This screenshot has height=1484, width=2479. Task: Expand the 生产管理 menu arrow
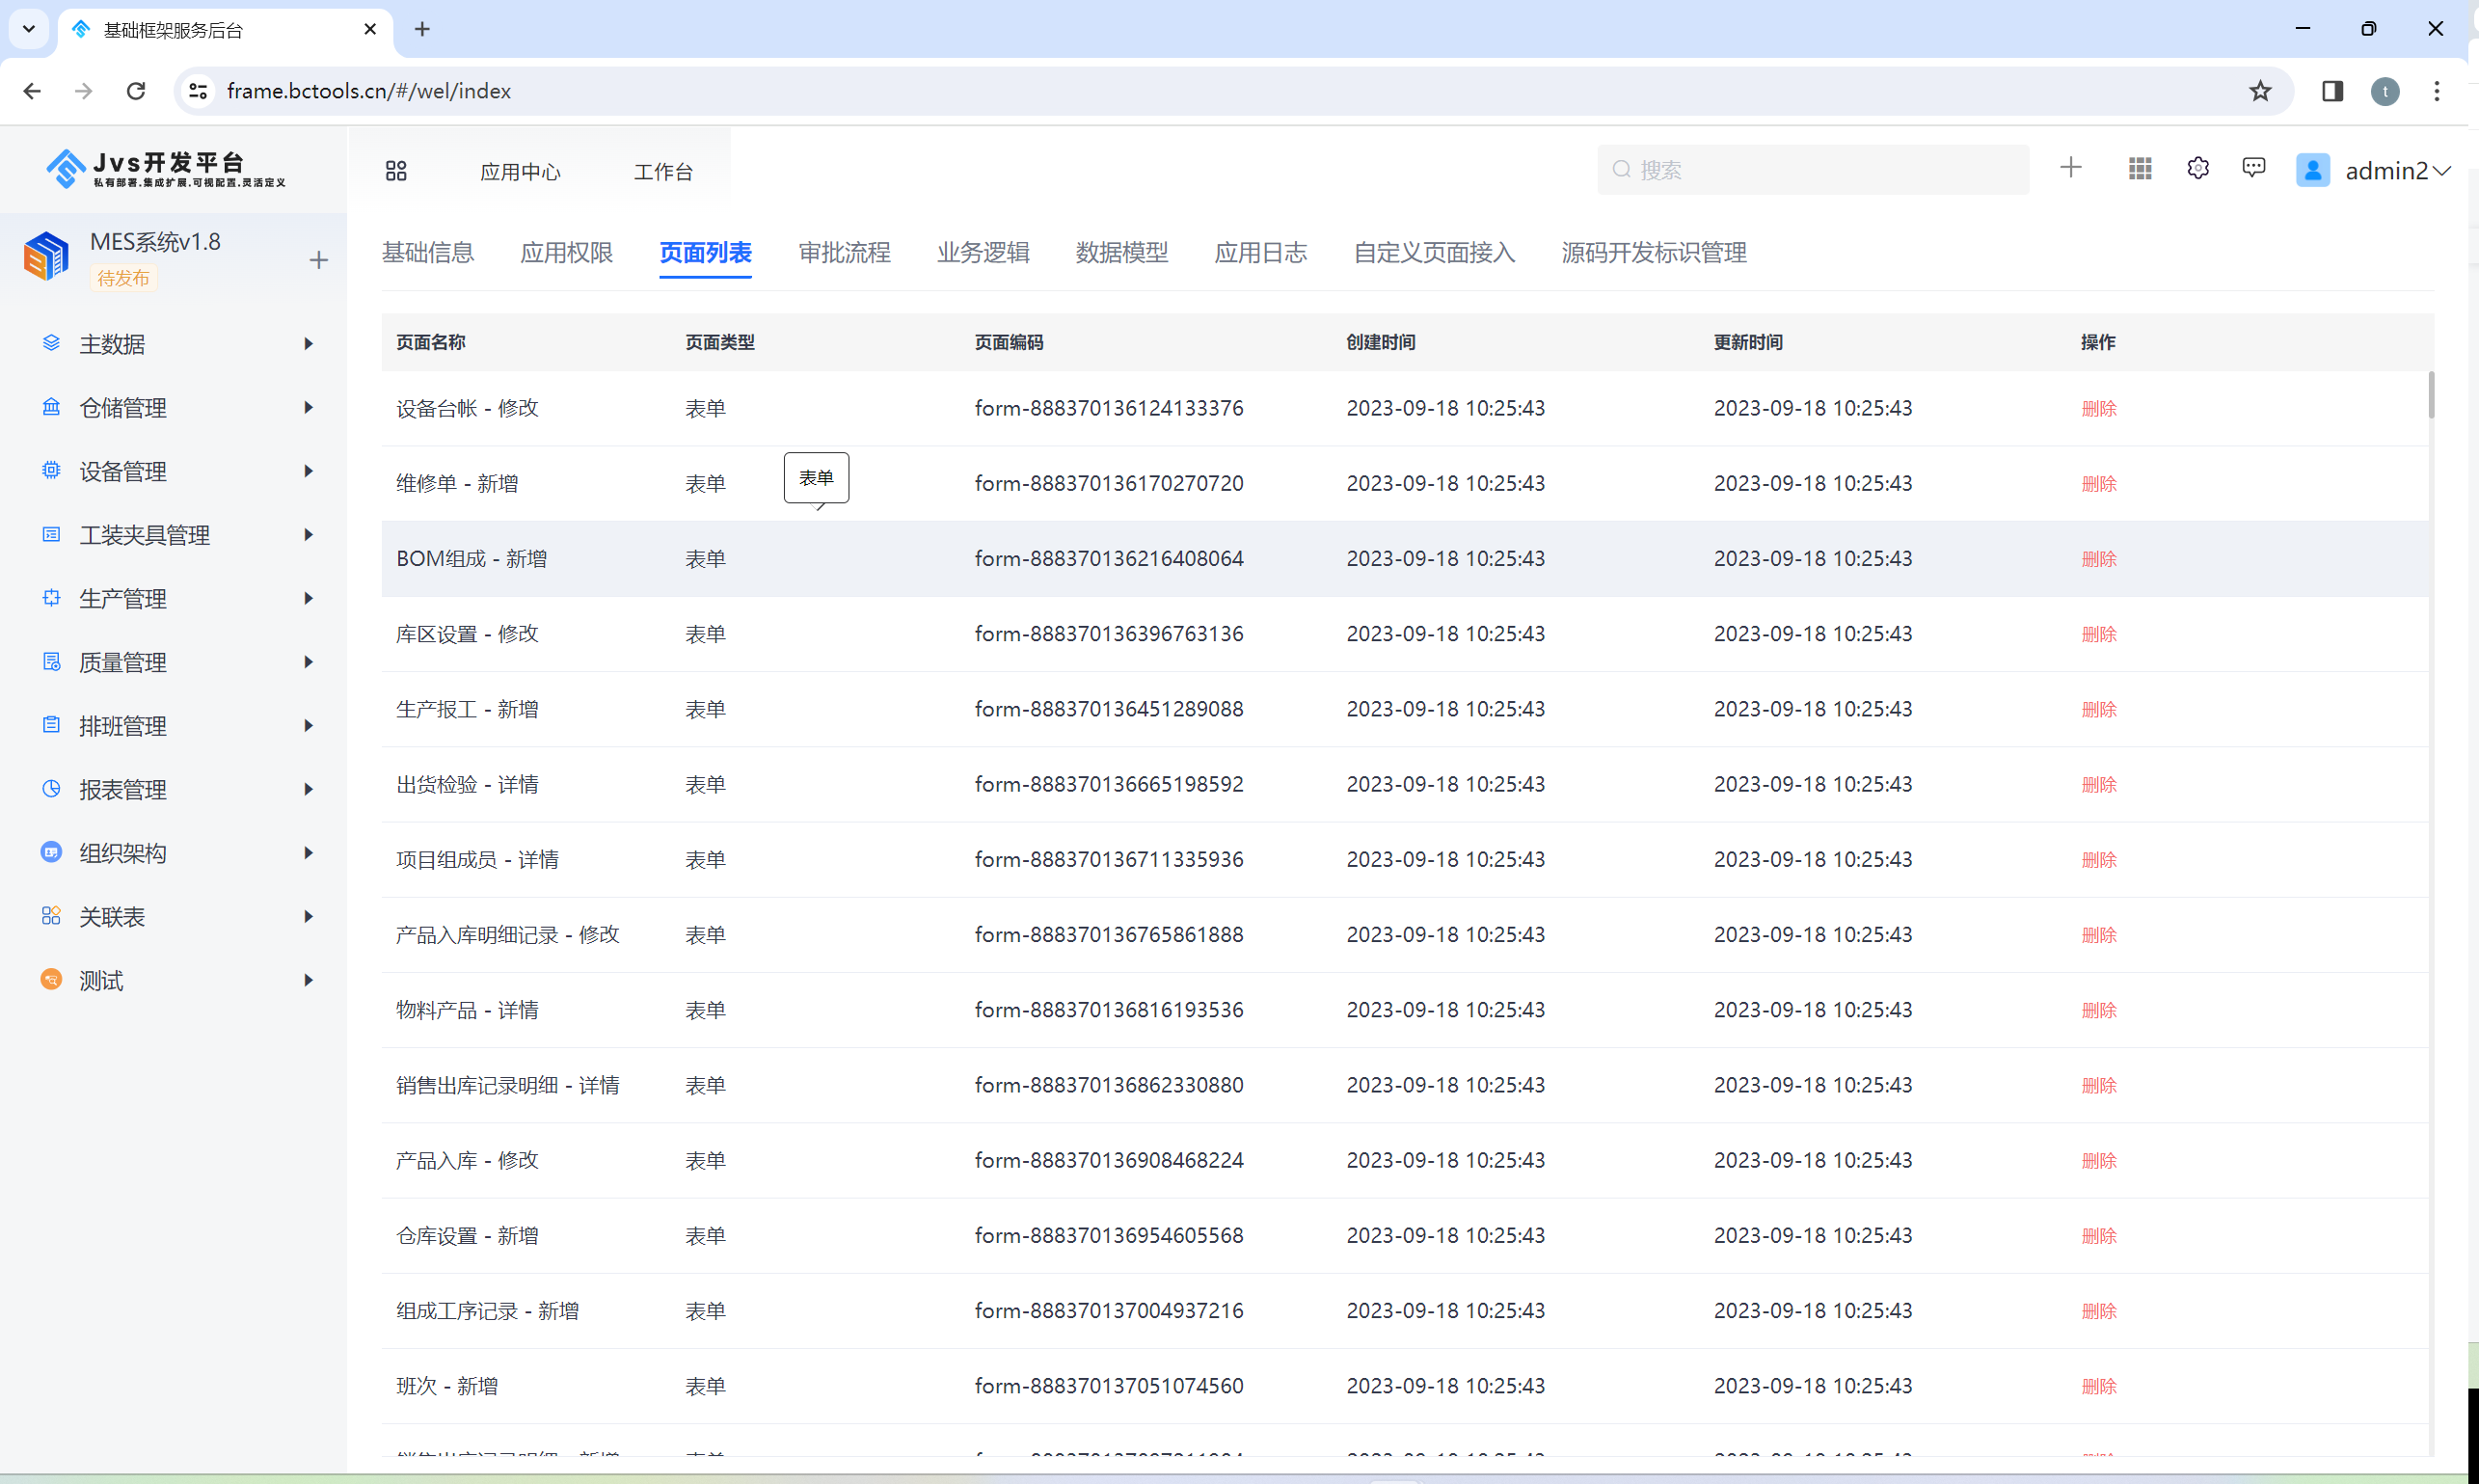308,598
